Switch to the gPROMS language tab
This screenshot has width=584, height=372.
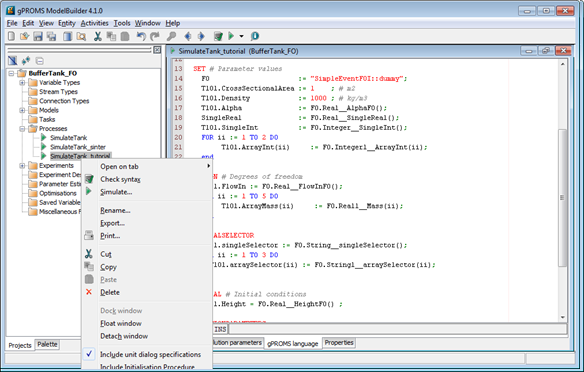pos(292,343)
